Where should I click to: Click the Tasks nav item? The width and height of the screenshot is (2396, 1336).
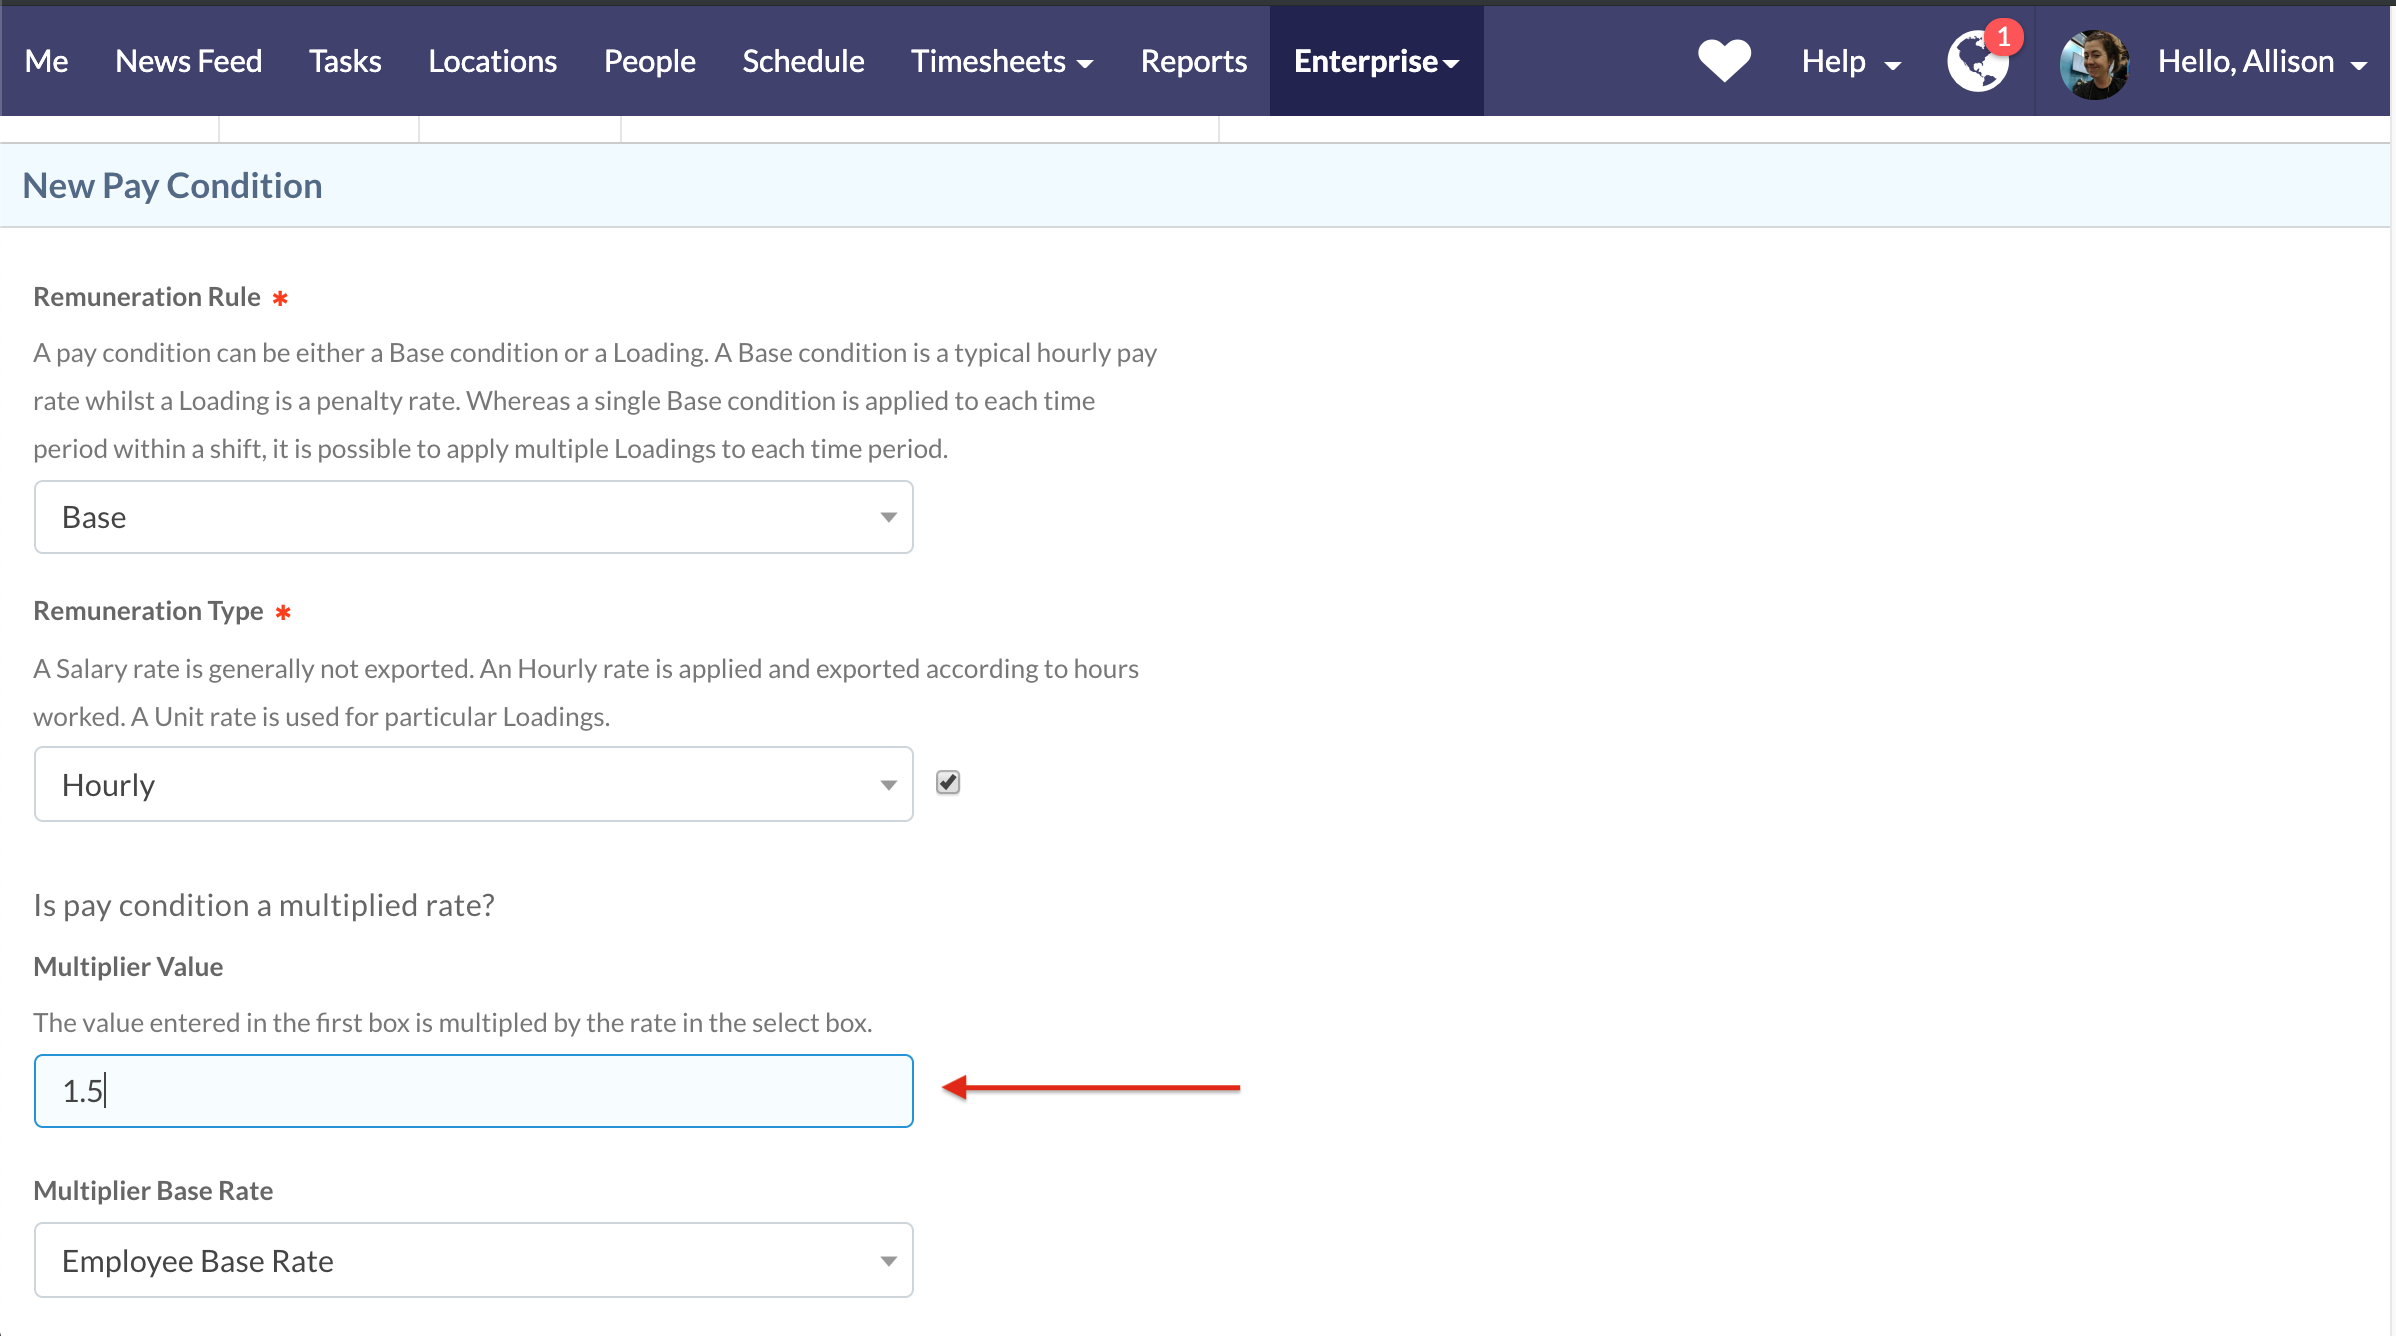coord(345,61)
